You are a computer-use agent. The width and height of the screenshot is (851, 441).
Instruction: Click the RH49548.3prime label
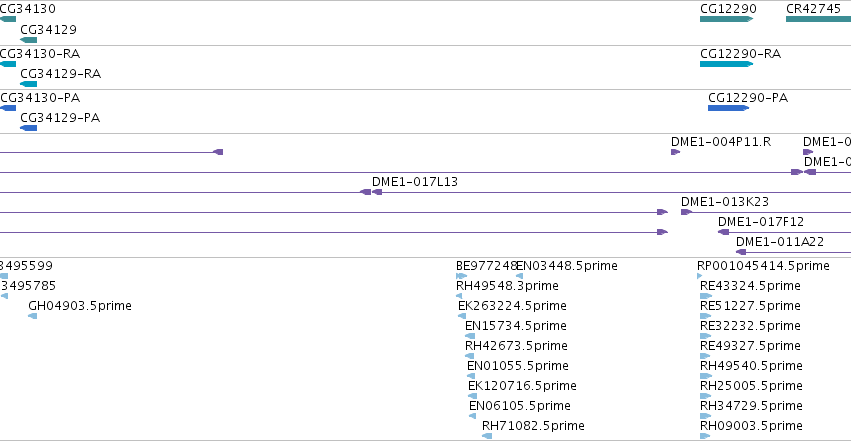click(x=507, y=286)
